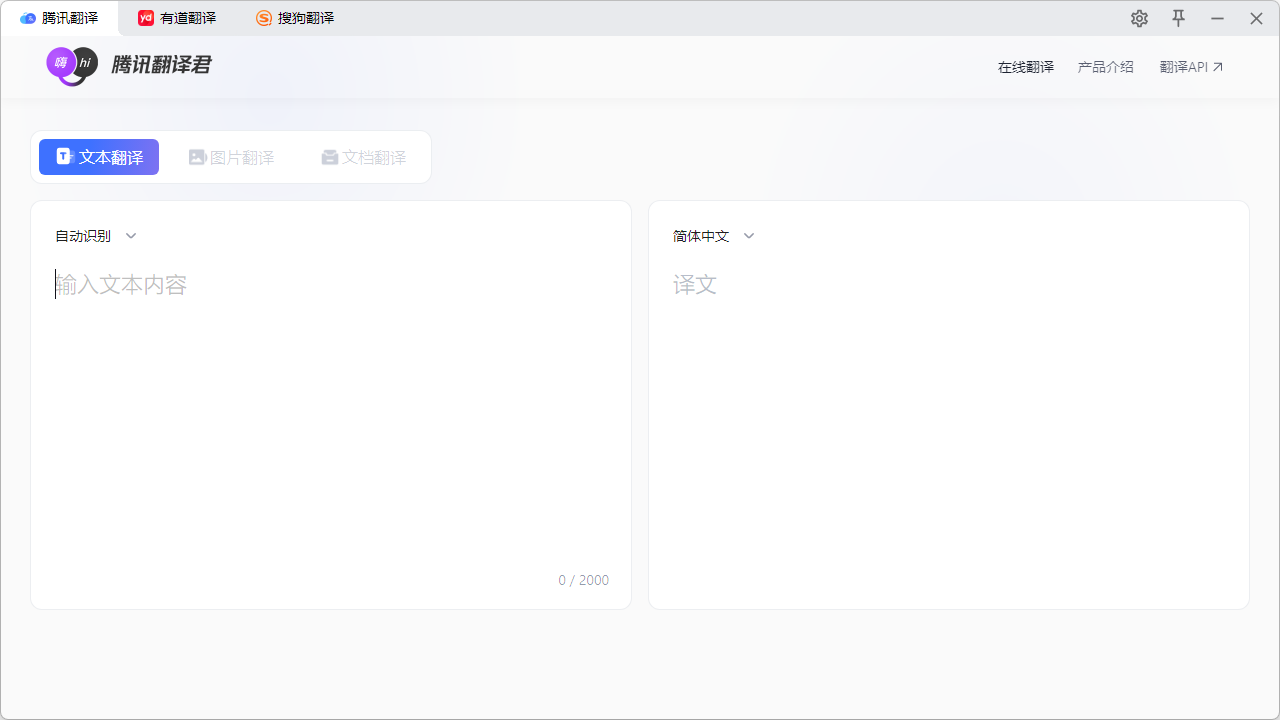This screenshot has width=1280, height=720.
Task: Click the 搜狗翻译 orange S icon
Action: (264, 18)
